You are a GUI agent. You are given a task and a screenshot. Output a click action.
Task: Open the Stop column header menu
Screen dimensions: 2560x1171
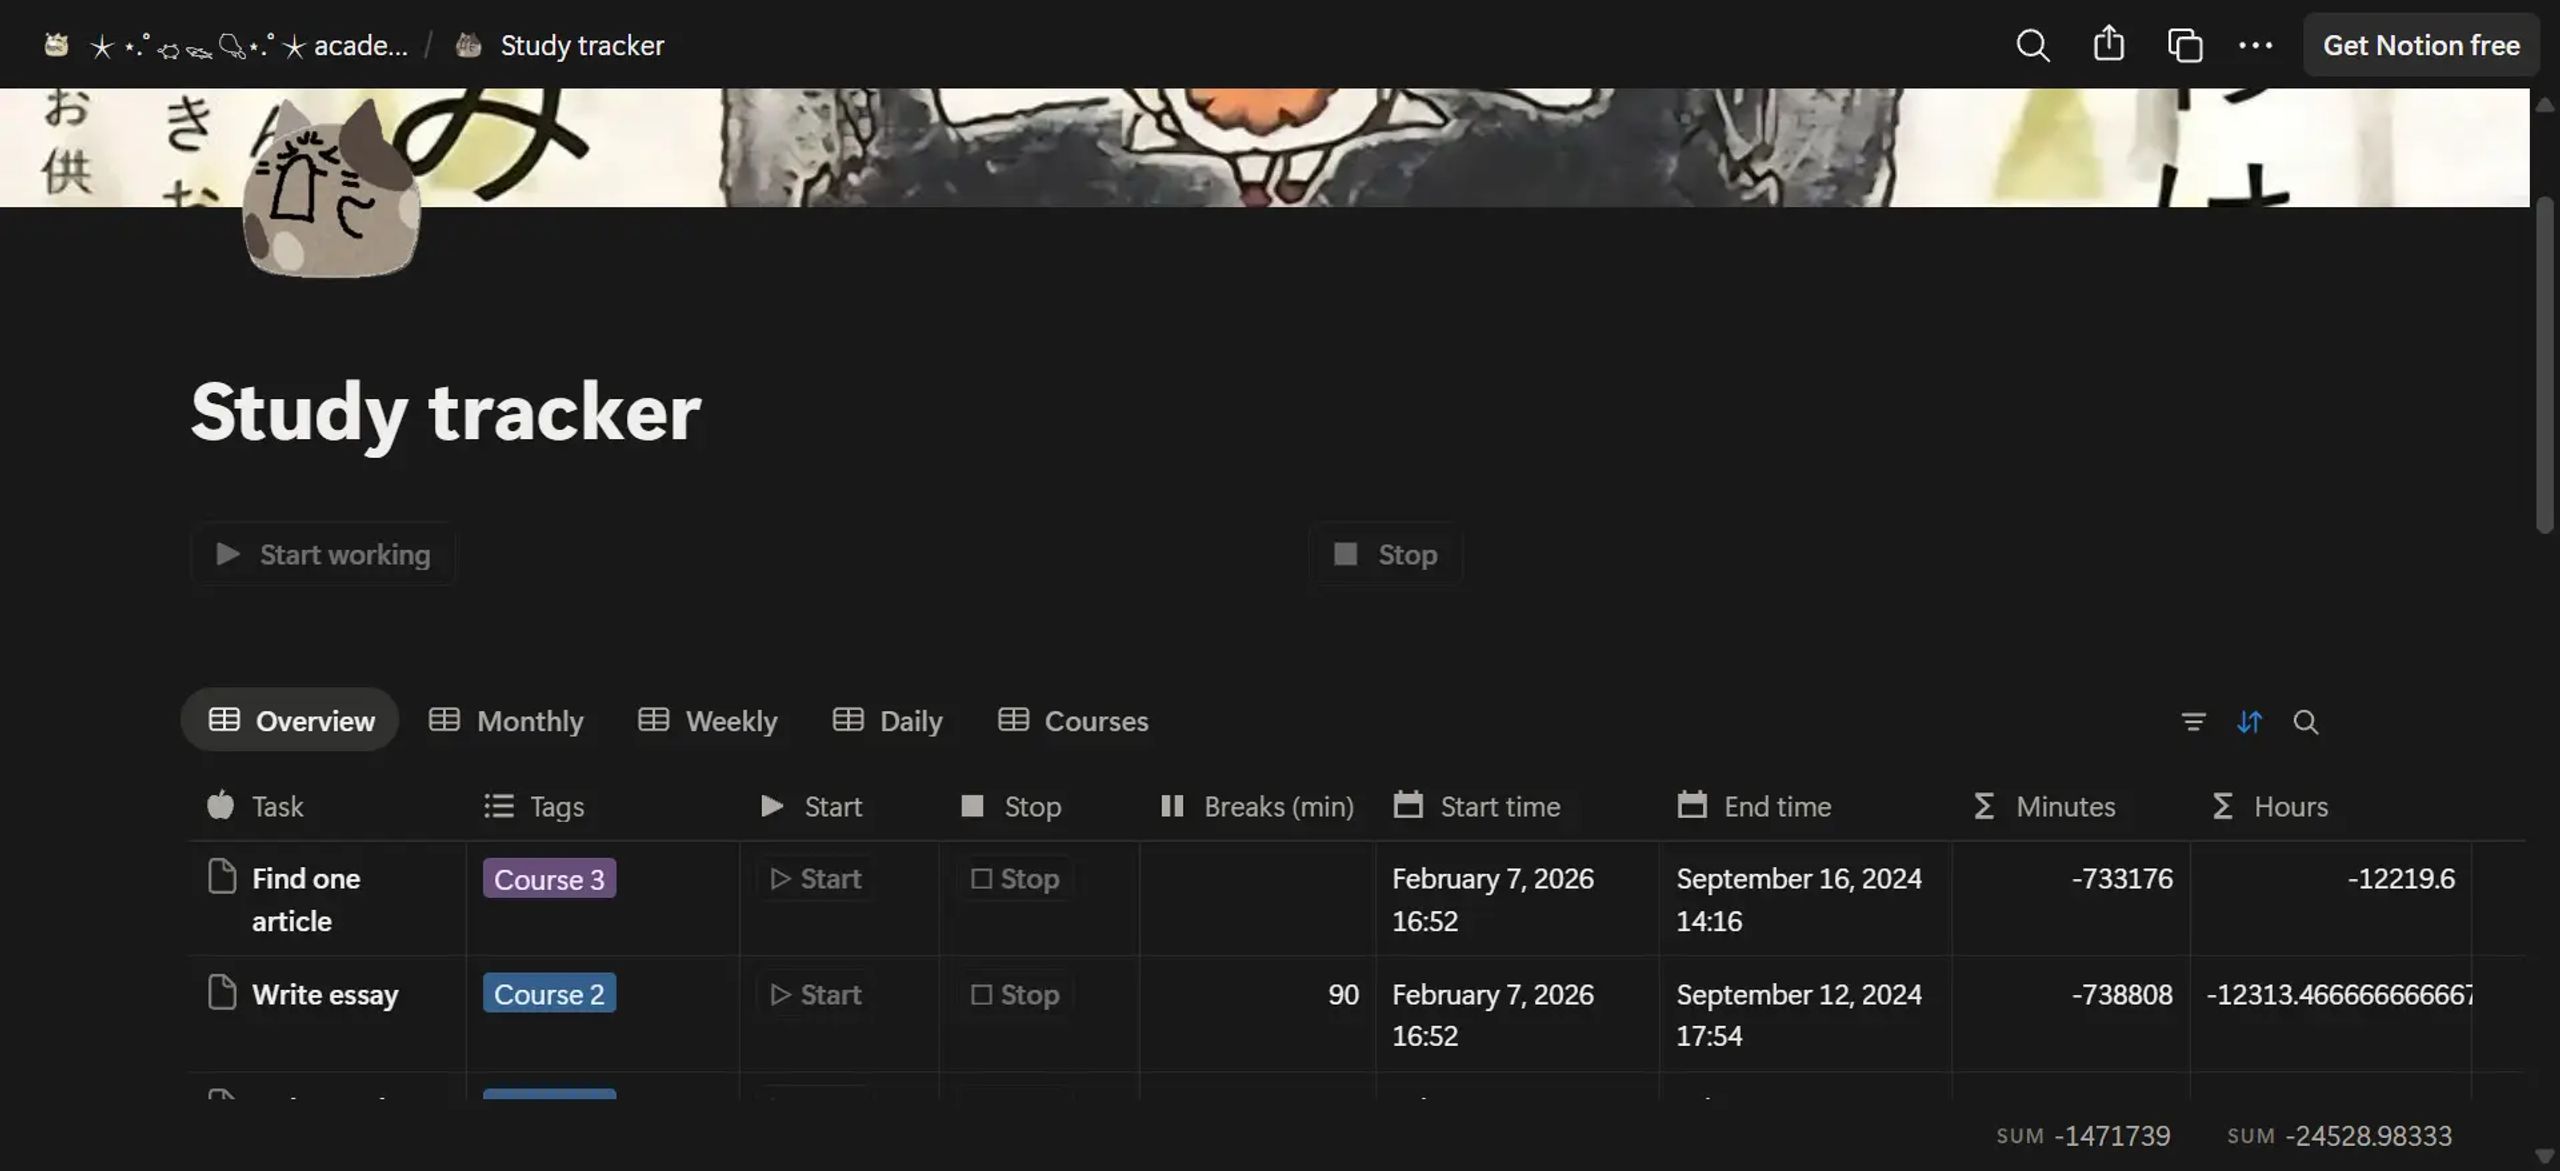click(1039, 806)
